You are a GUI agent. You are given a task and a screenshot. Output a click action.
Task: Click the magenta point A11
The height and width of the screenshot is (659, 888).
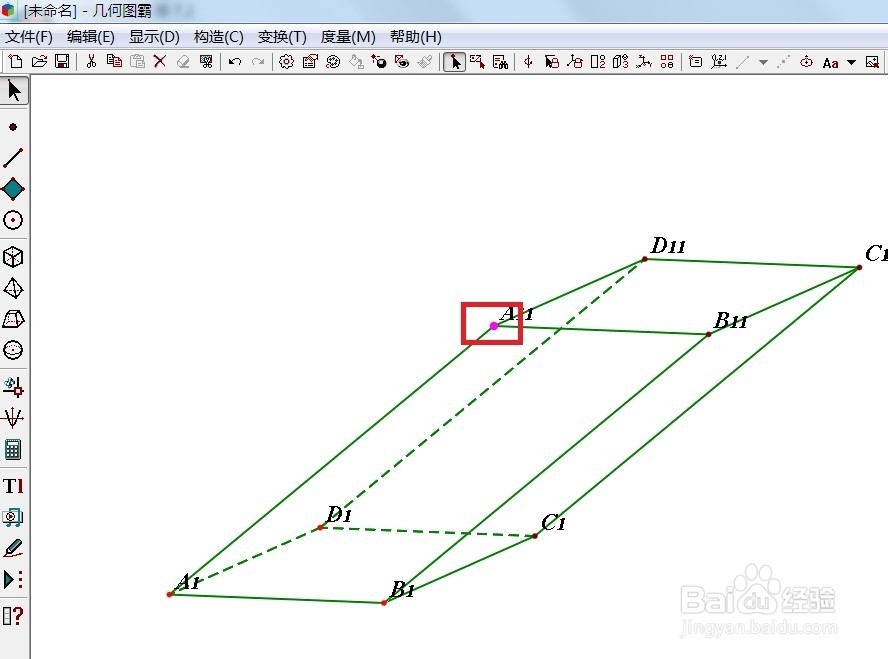(x=494, y=326)
